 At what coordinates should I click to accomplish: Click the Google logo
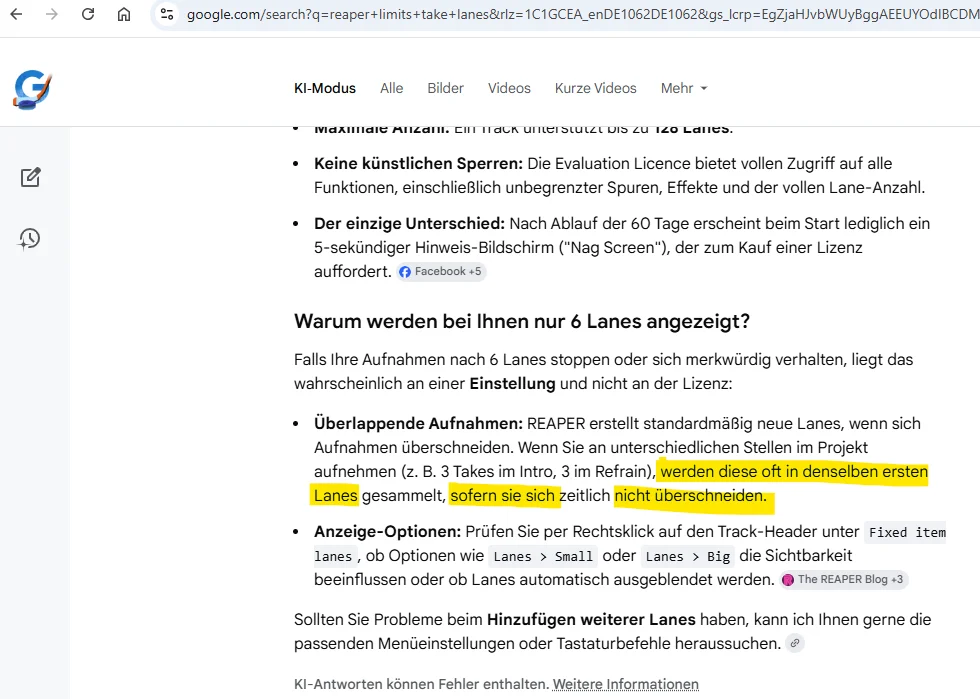point(31,88)
